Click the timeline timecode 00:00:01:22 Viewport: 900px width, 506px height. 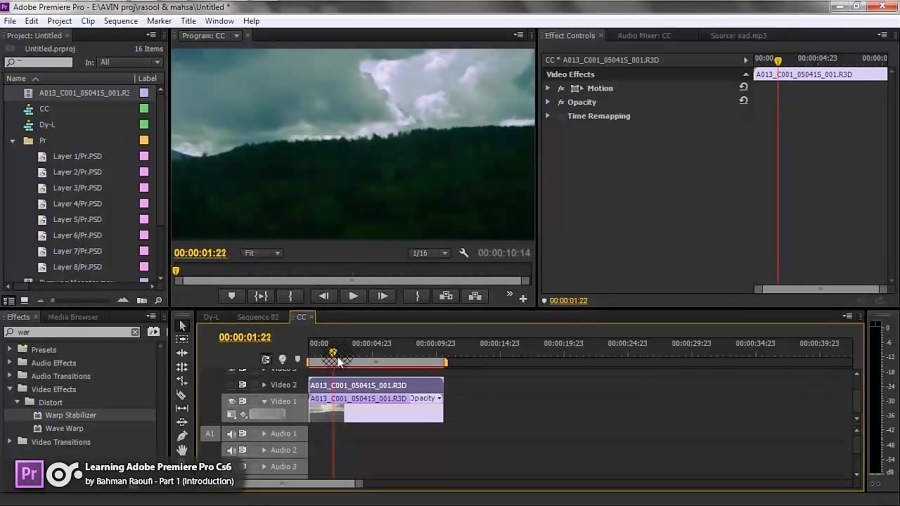tap(245, 337)
